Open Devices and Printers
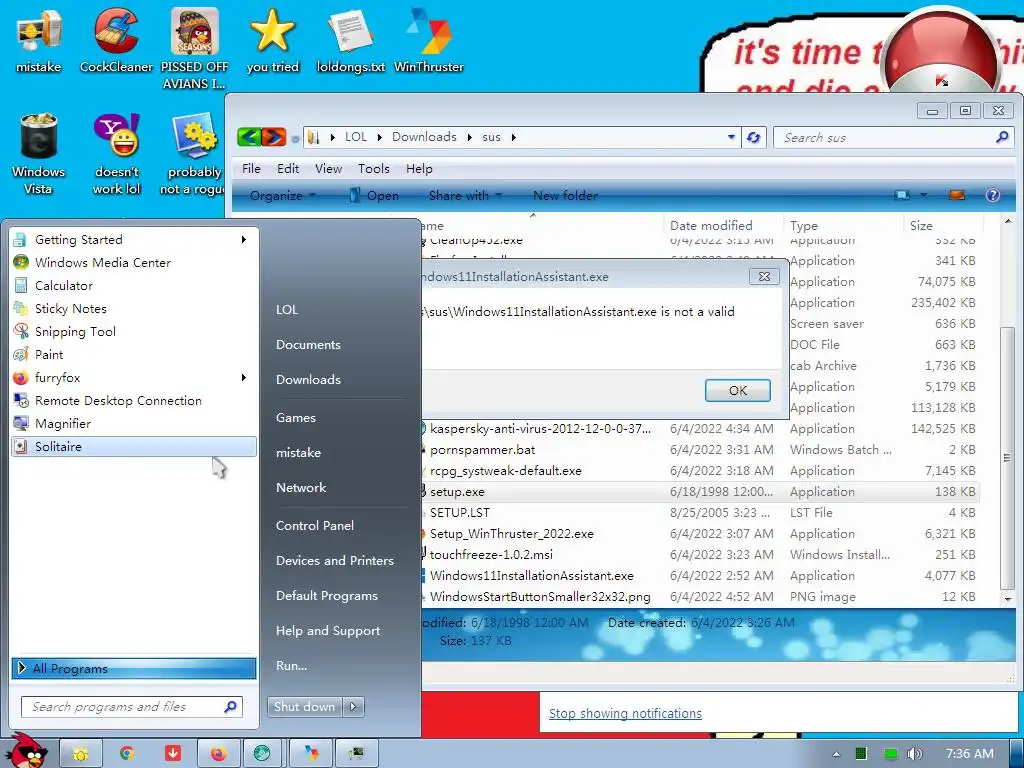The width and height of the screenshot is (1024, 768). pos(335,560)
